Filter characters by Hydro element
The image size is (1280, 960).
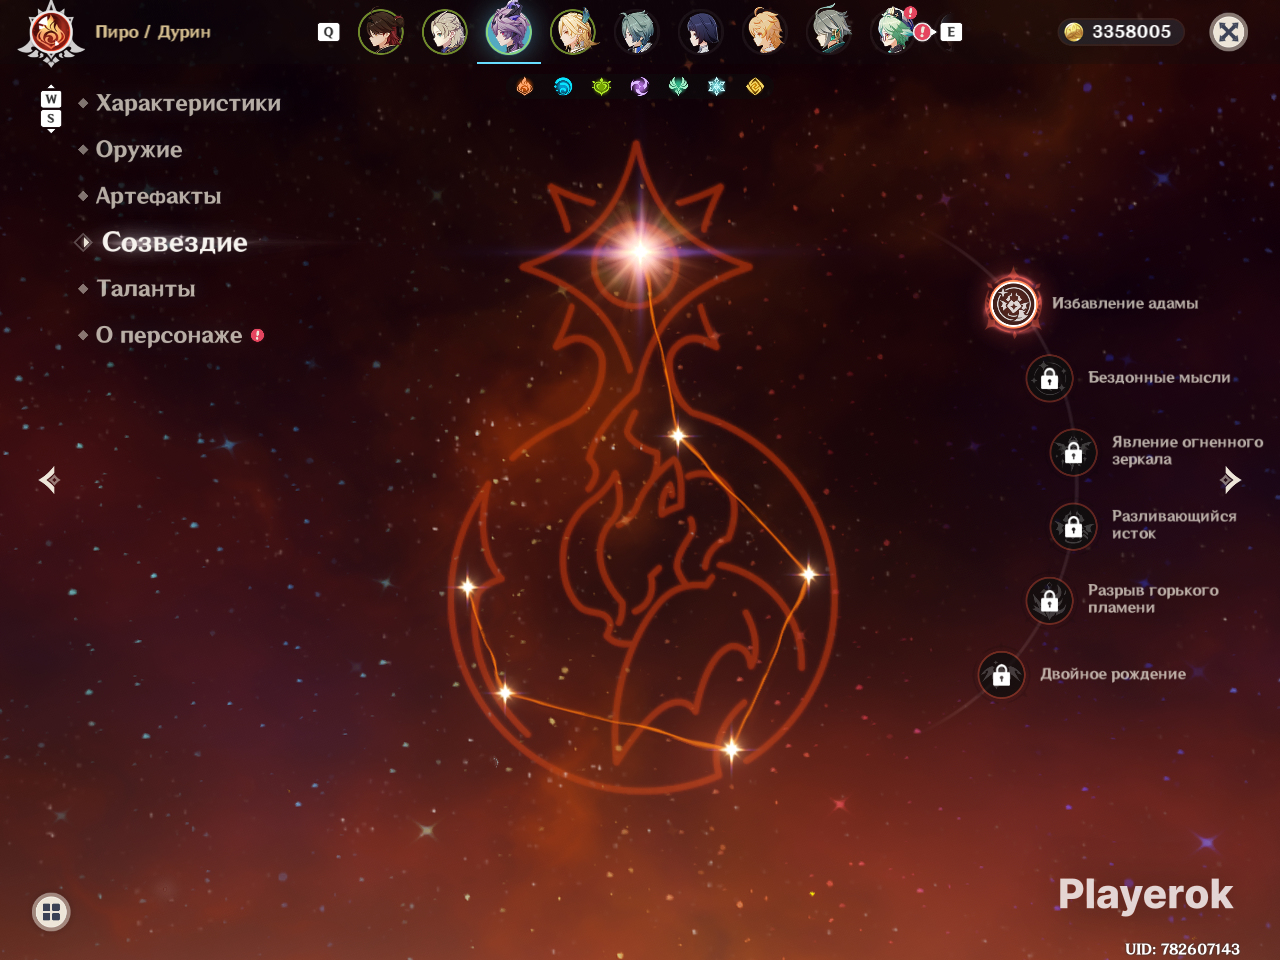(563, 87)
